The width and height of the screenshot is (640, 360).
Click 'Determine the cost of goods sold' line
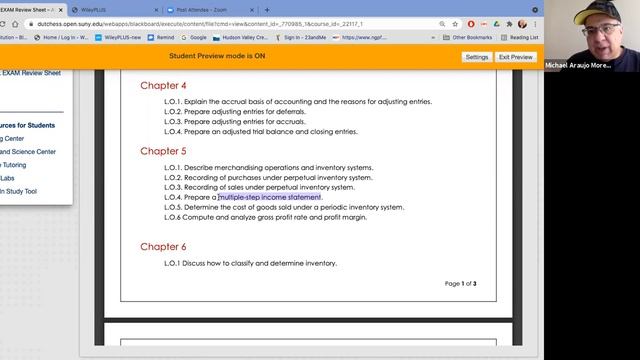tap(284, 207)
